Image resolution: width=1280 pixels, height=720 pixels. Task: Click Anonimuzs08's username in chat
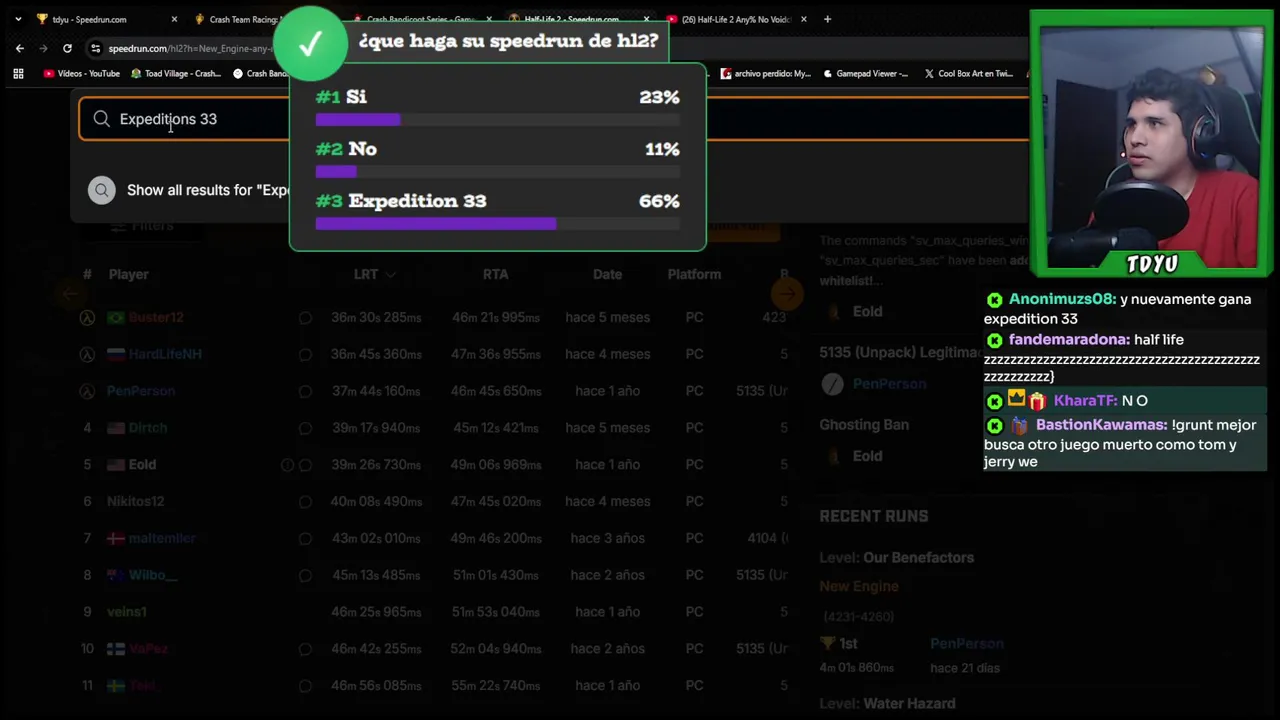[x=1061, y=299]
